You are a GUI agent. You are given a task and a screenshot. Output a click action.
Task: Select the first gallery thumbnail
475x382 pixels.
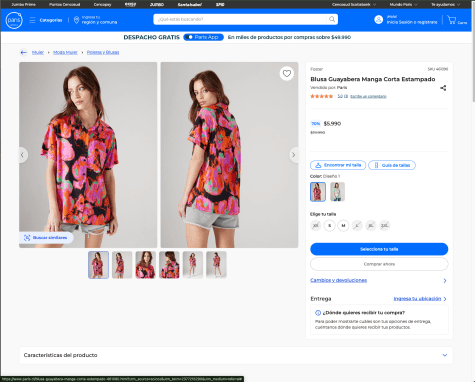coord(98,265)
